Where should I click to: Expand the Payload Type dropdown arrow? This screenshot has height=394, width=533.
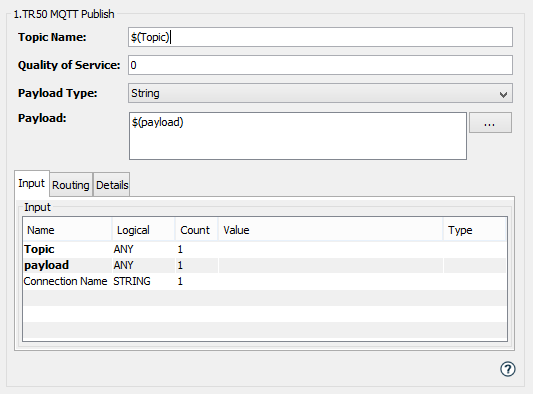coord(503,94)
